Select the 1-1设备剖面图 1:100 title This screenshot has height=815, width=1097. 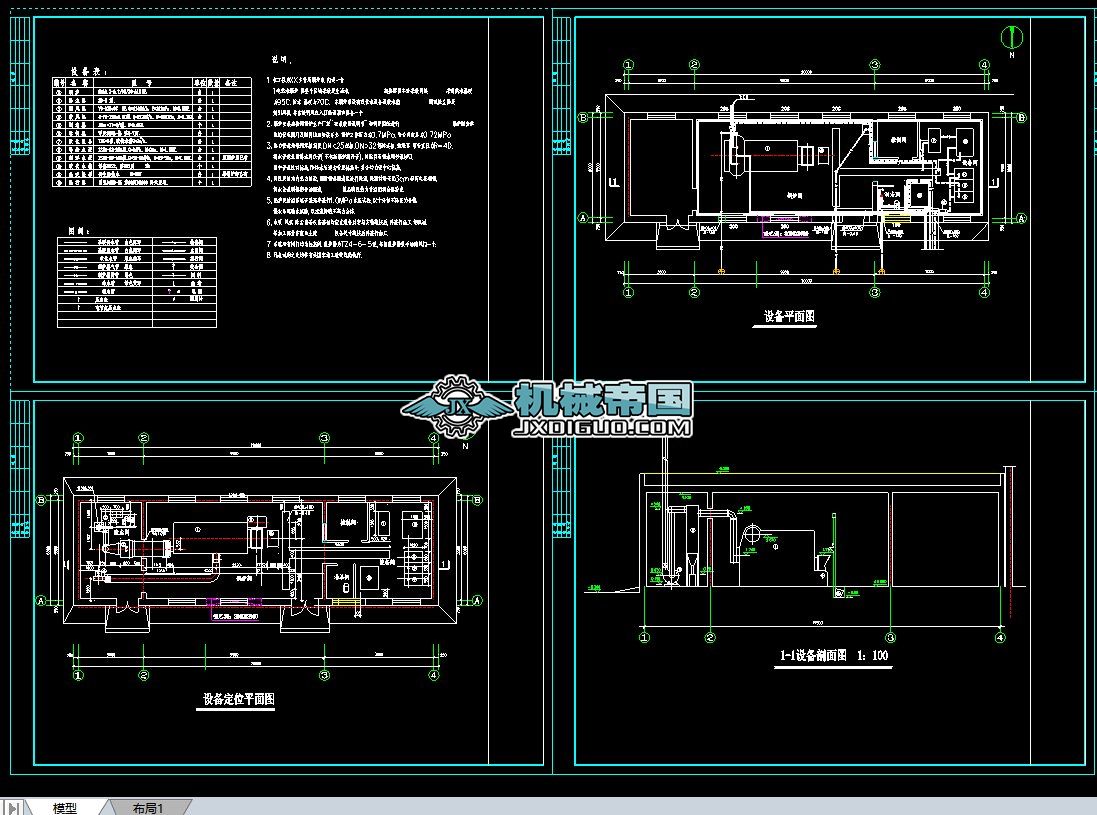point(833,655)
